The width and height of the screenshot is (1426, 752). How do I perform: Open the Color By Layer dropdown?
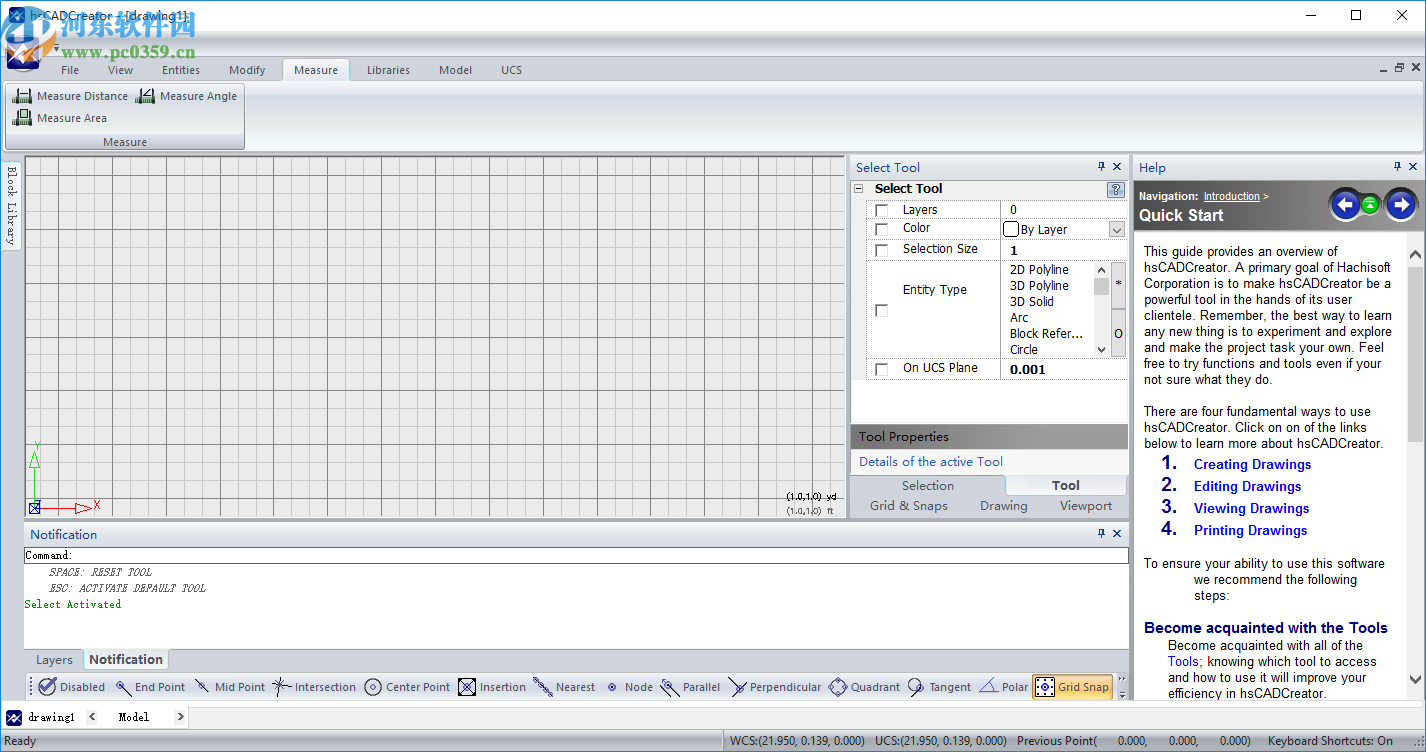tap(1117, 229)
